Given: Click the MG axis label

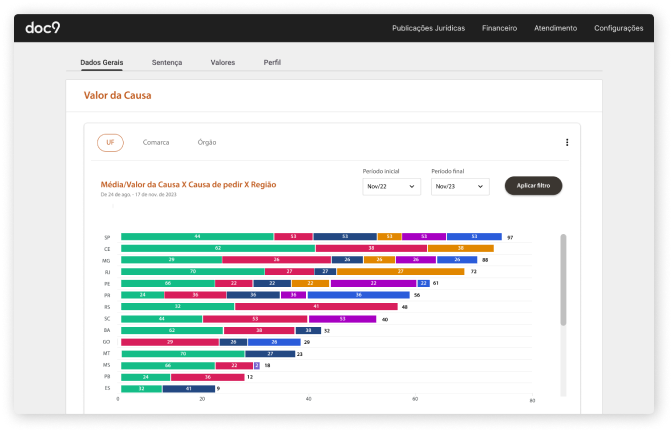Looking at the screenshot, I should (106, 261).
